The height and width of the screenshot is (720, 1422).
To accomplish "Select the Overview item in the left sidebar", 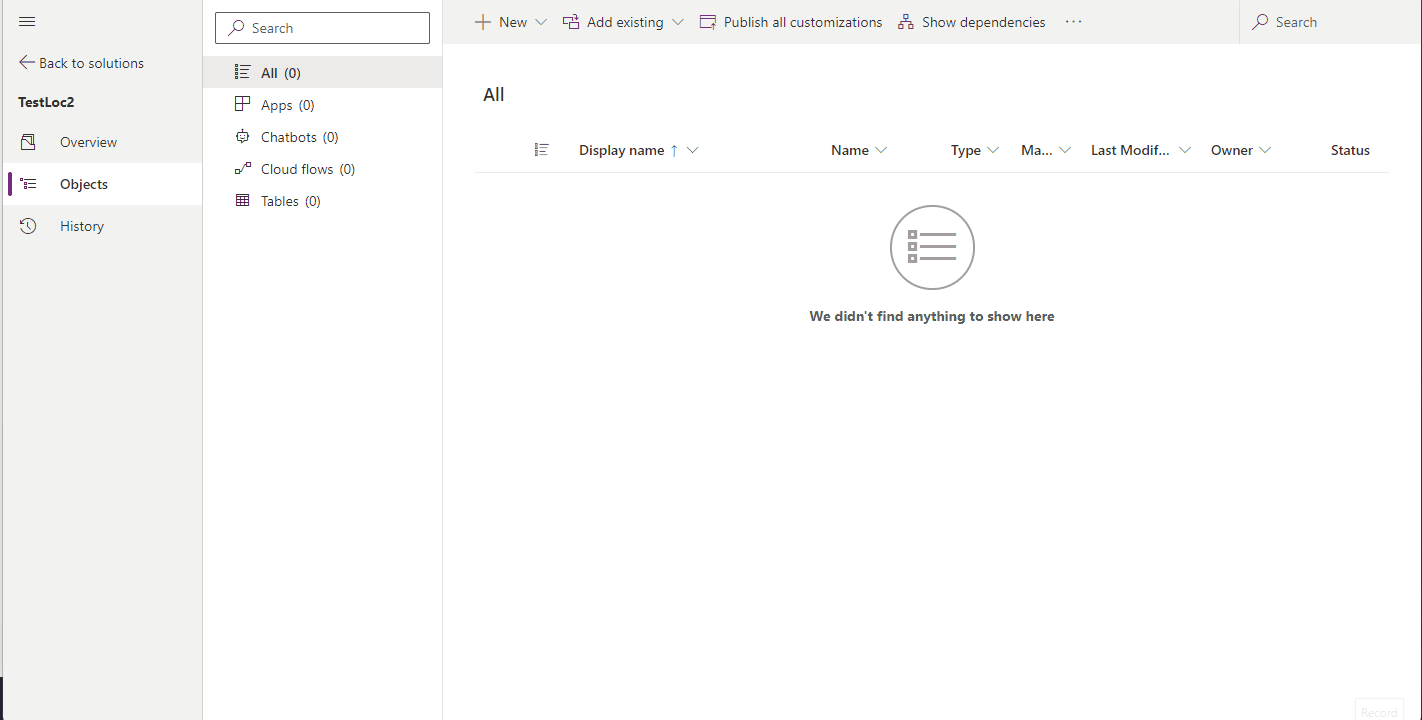I will pos(88,141).
